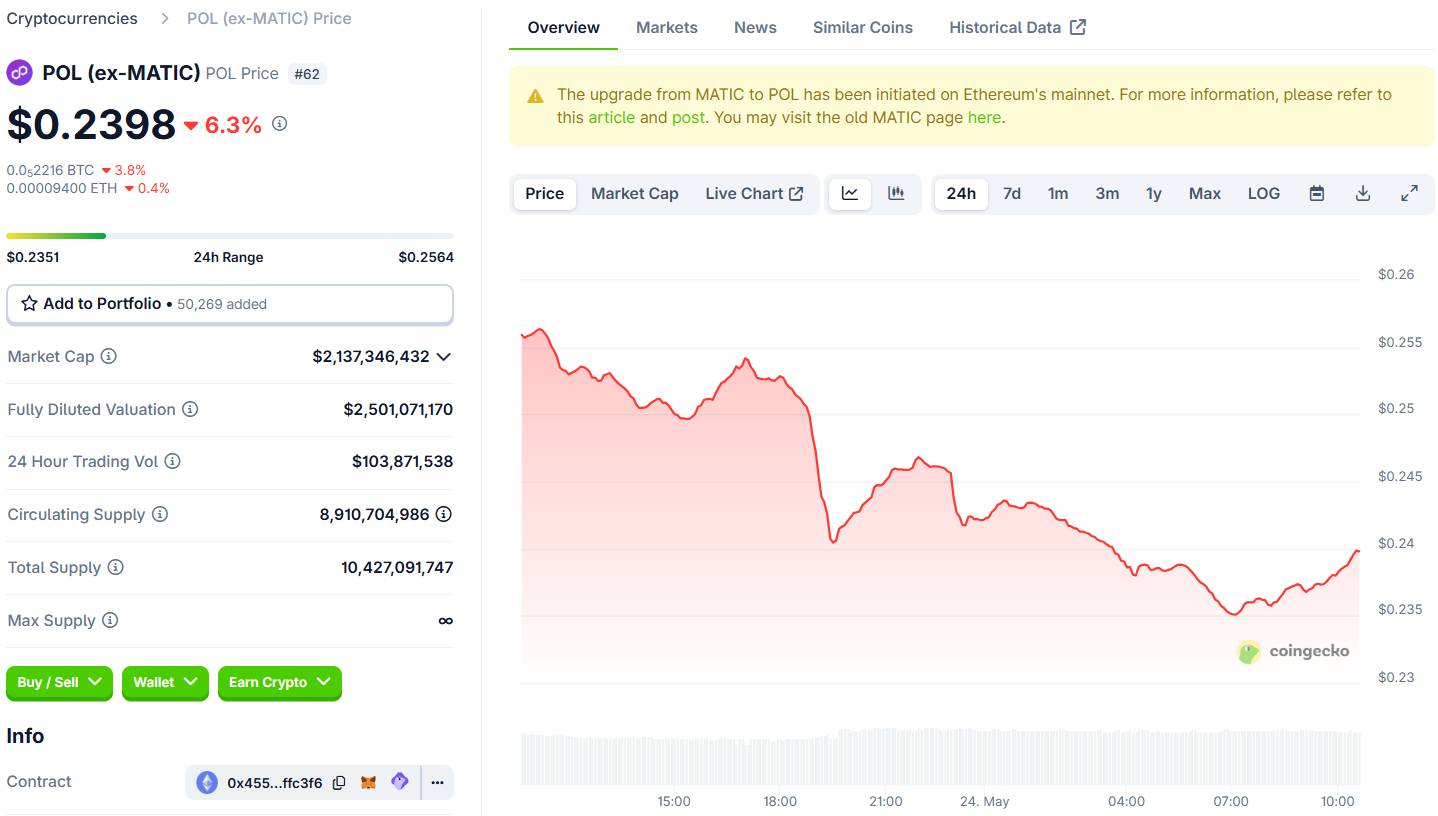The image size is (1438, 816).
Task: Click the $2,137,346,432 market cap value
Action: pyautogui.click(x=371, y=356)
